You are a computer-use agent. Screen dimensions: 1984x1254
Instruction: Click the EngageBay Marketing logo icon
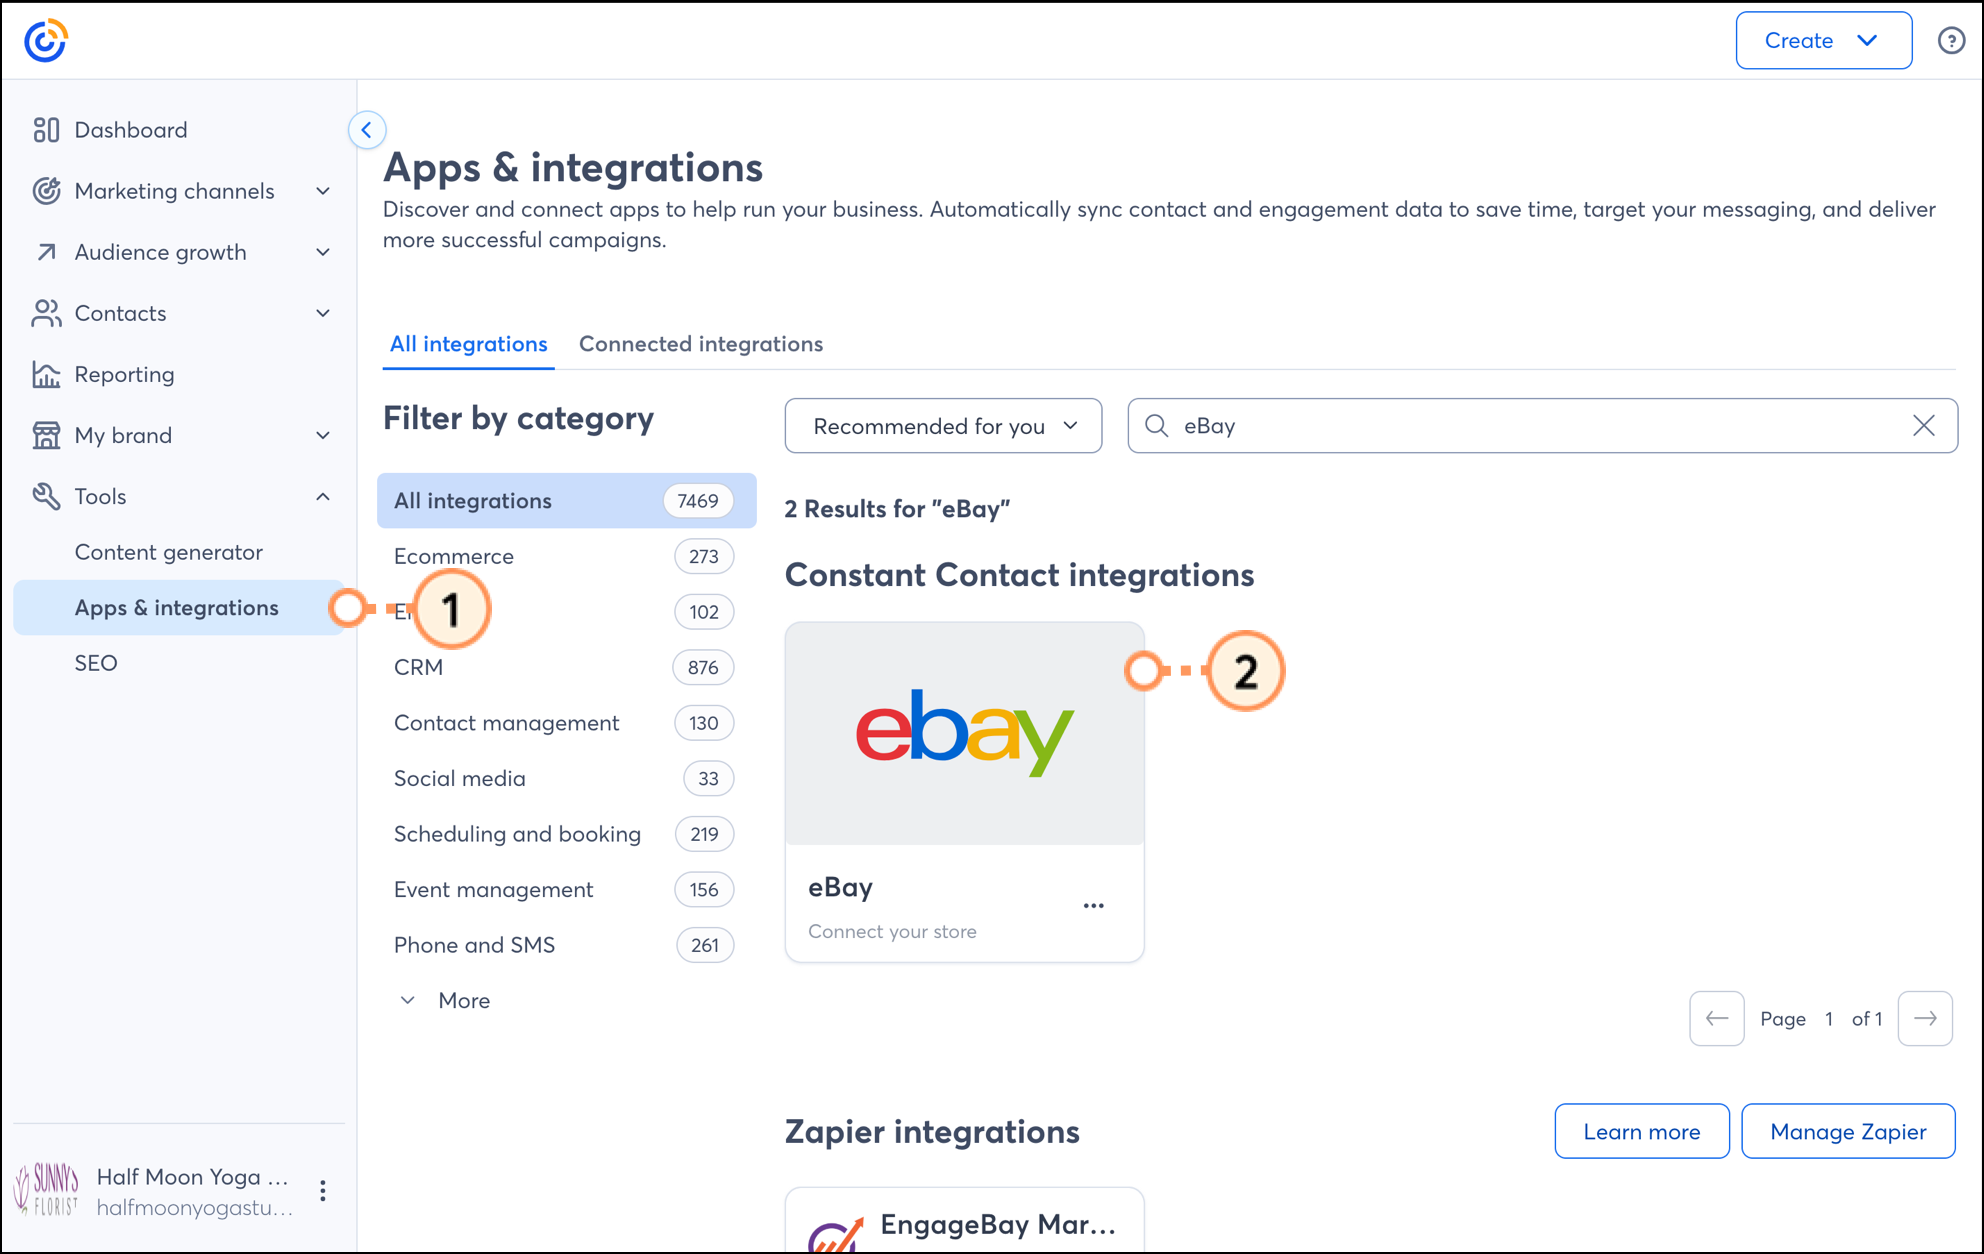click(x=836, y=1234)
